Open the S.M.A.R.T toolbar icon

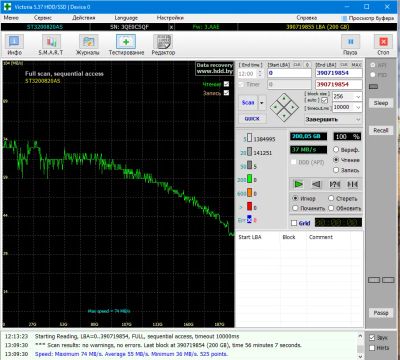click(51, 45)
